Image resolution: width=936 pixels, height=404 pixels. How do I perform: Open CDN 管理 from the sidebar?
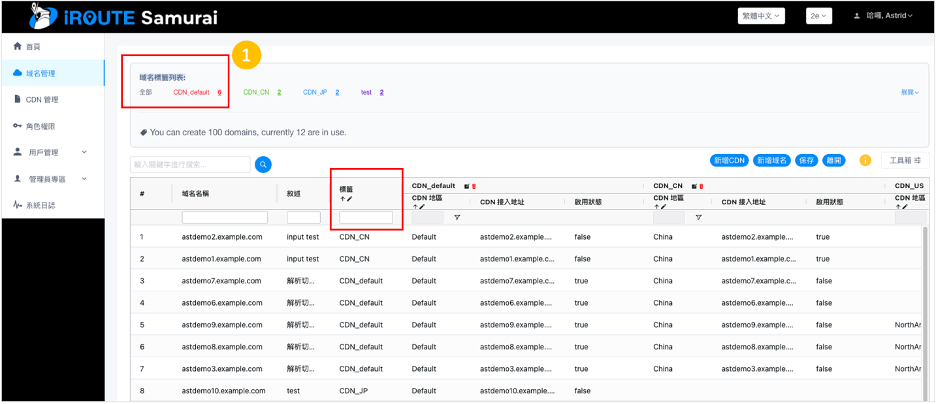(x=42, y=99)
